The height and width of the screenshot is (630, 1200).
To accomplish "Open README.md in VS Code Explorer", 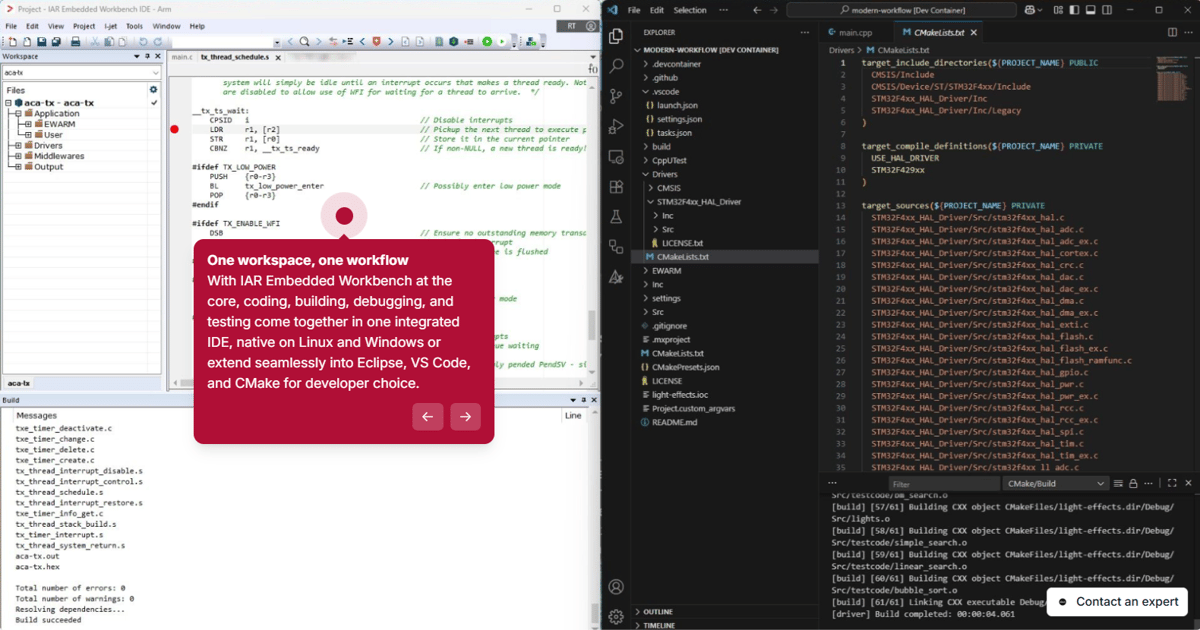I will click(x=674, y=422).
